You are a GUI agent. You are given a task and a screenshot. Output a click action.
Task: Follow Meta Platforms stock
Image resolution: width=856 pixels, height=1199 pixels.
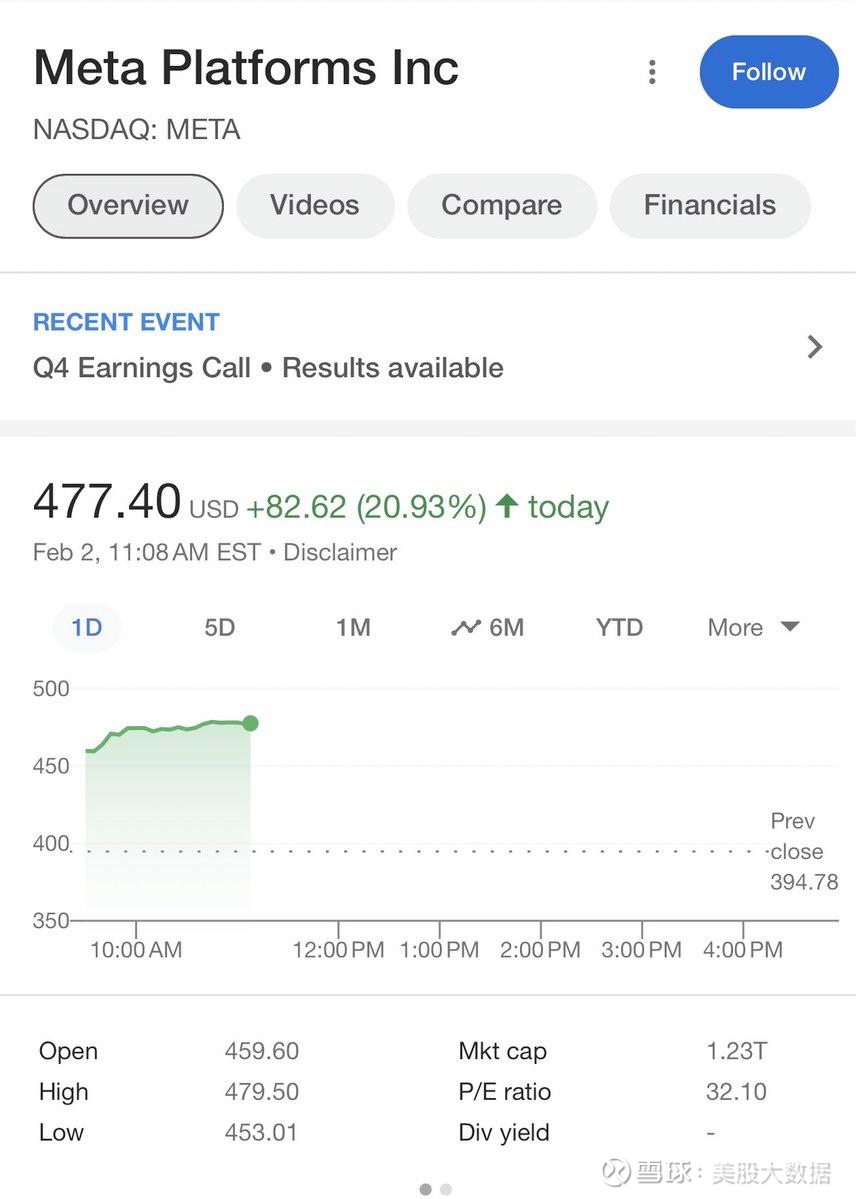coord(768,72)
